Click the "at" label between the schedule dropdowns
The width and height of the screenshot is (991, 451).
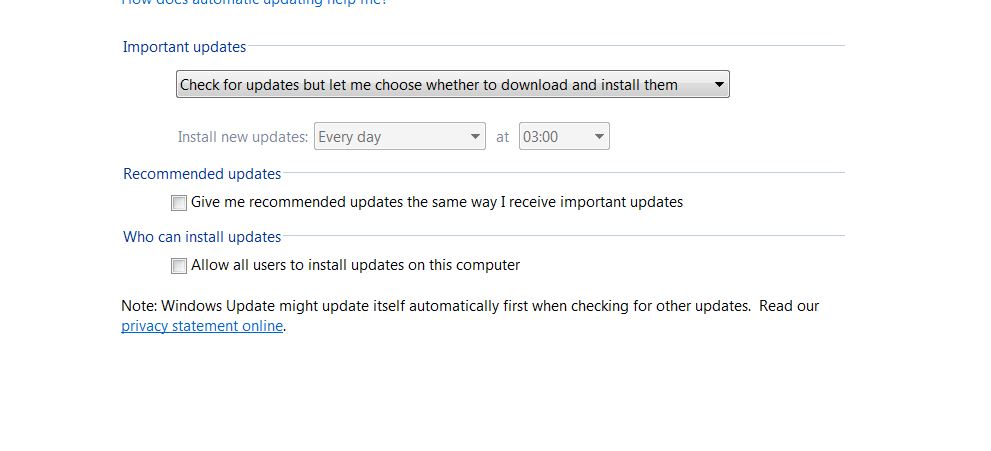[x=503, y=137]
